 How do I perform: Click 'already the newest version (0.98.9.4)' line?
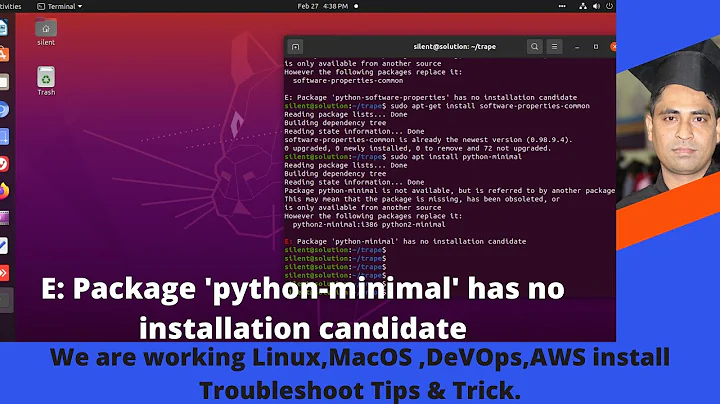click(x=428, y=140)
